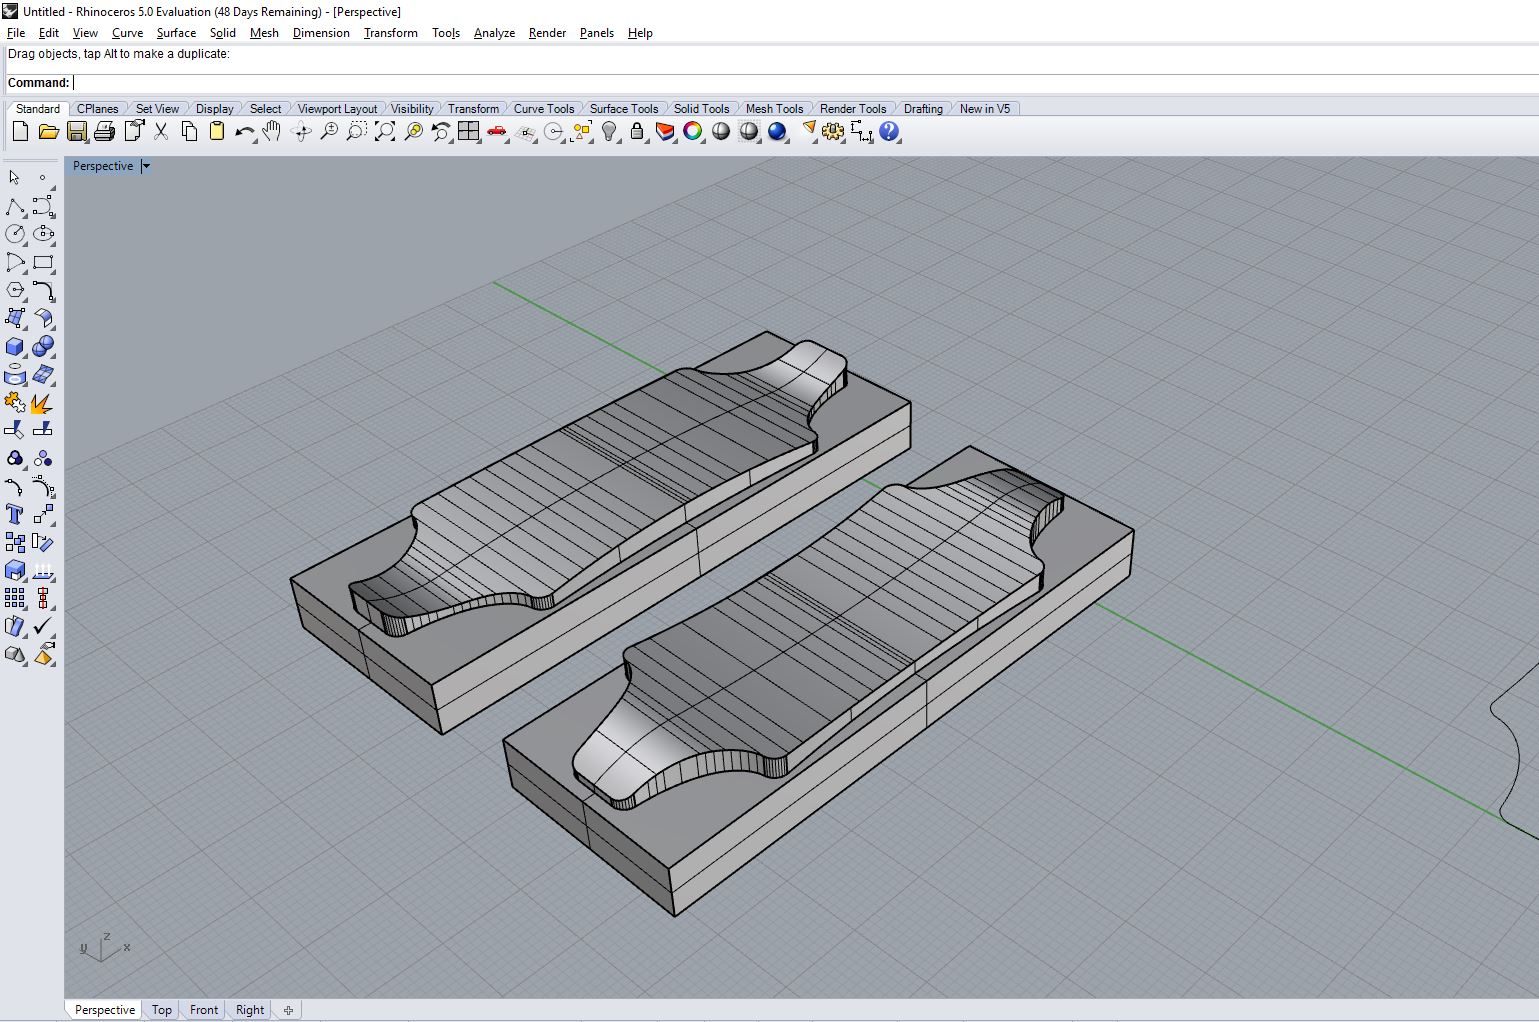The image size is (1539, 1022).
Task: Switch to Right viewport tab
Action: click(x=250, y=1010)
